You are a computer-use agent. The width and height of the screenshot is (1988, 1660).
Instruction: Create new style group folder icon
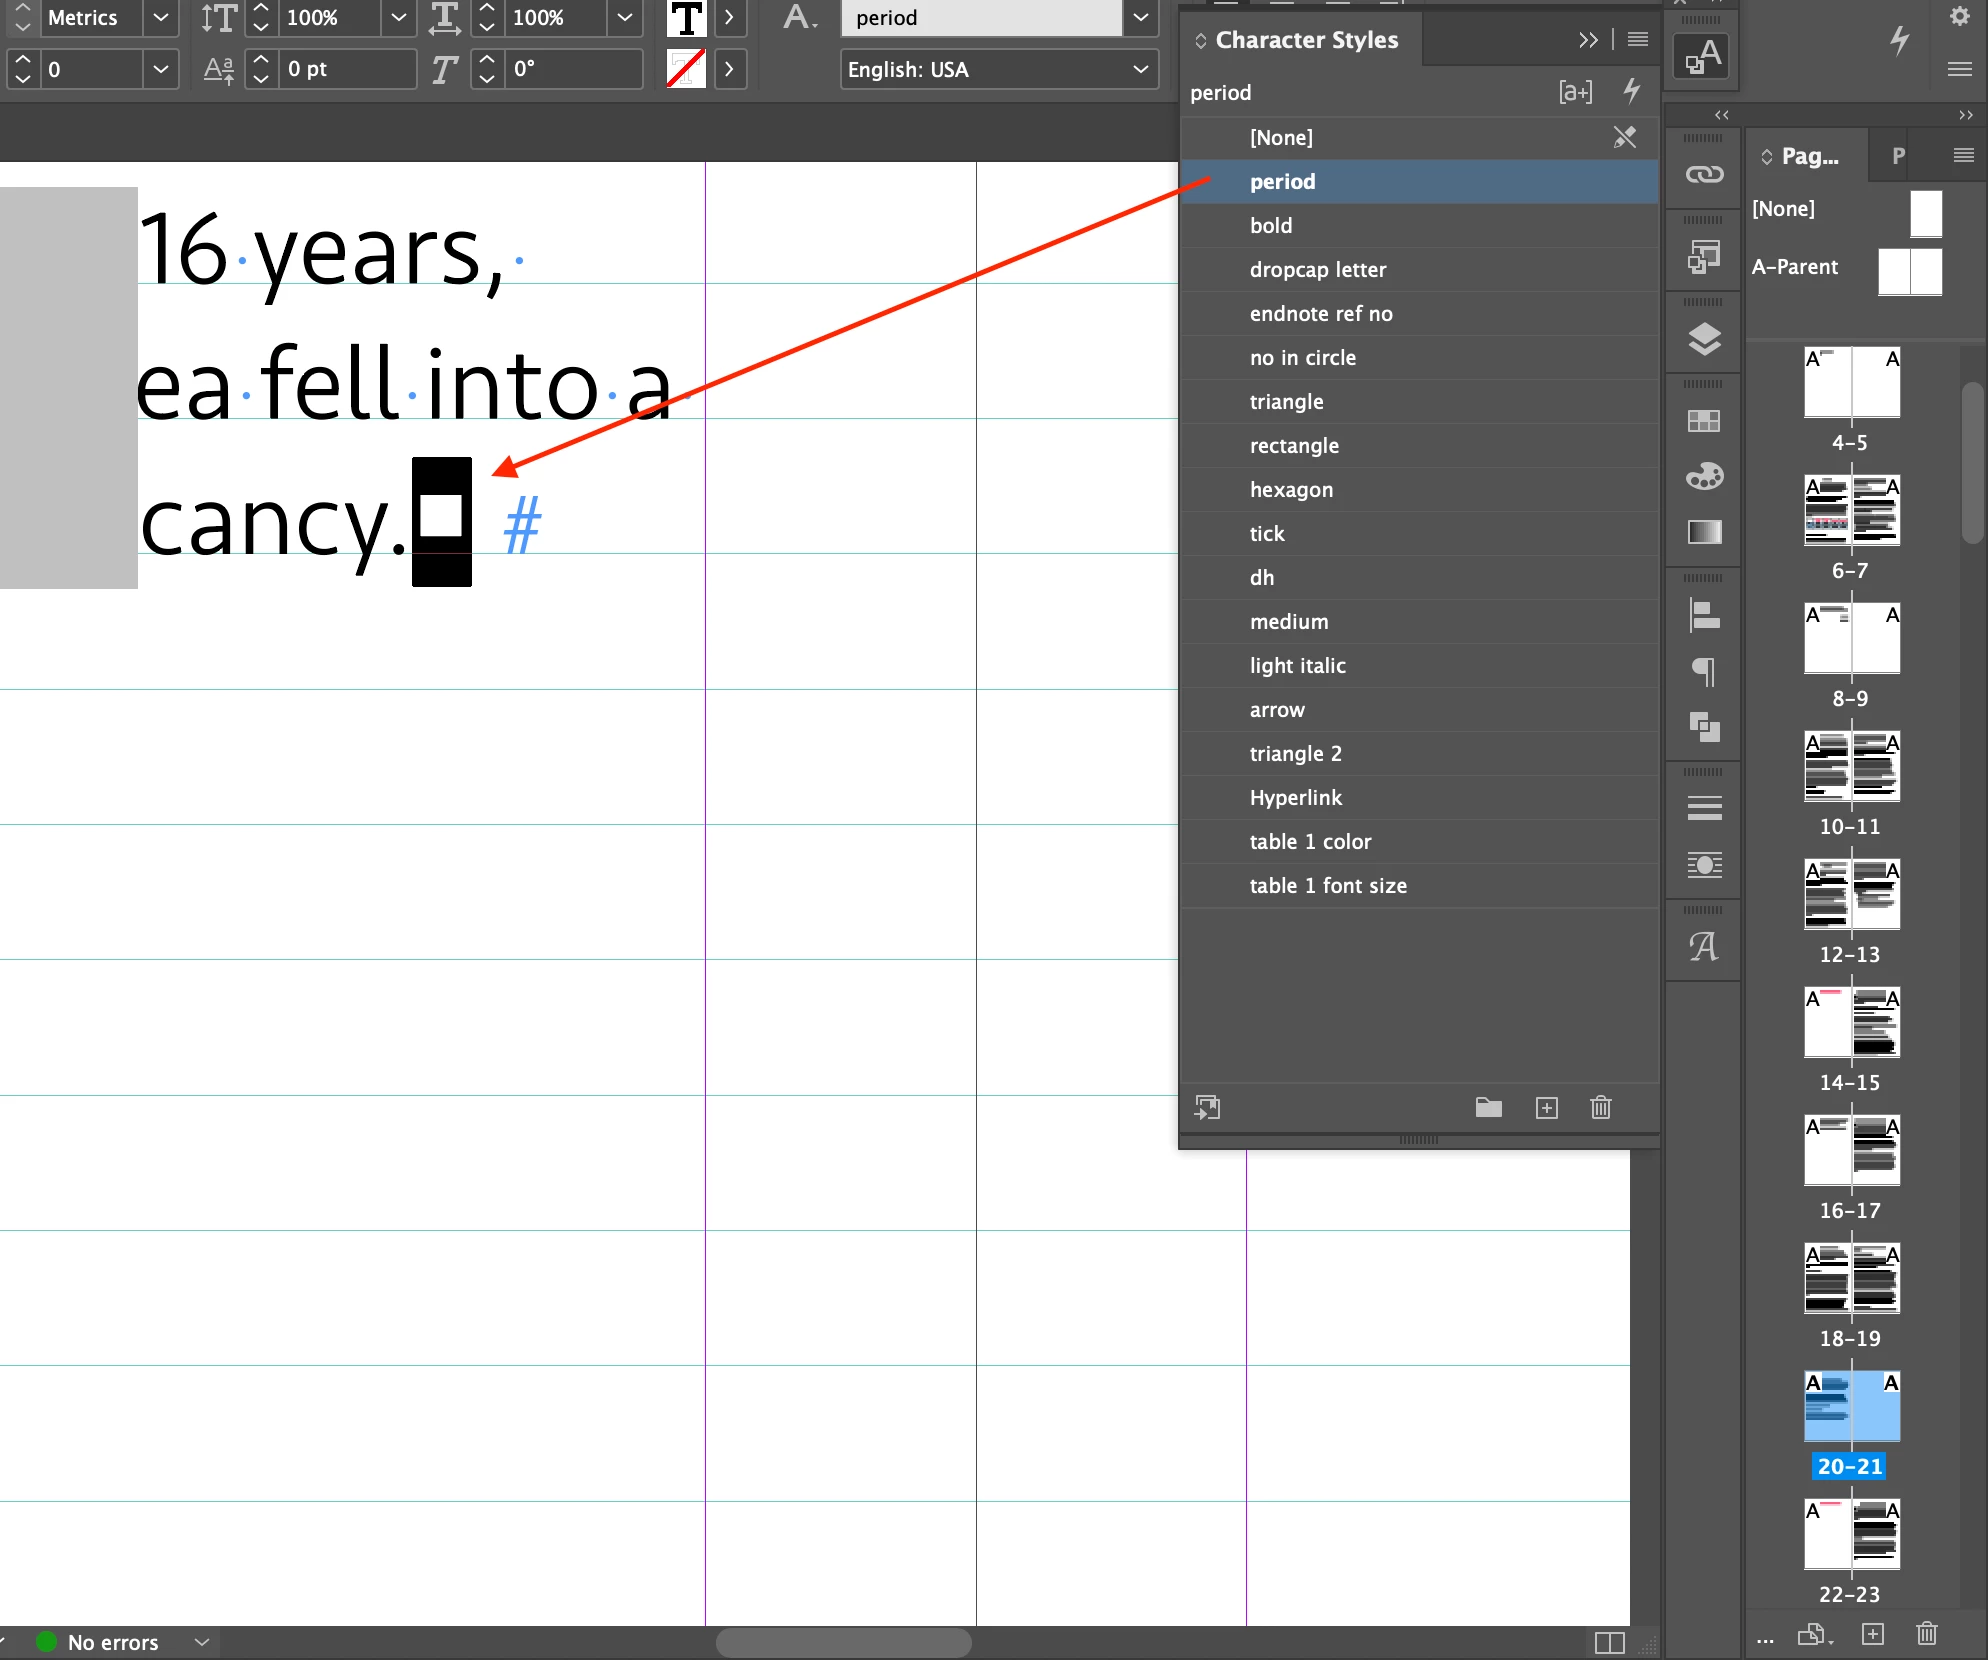pos(1488,1107)
